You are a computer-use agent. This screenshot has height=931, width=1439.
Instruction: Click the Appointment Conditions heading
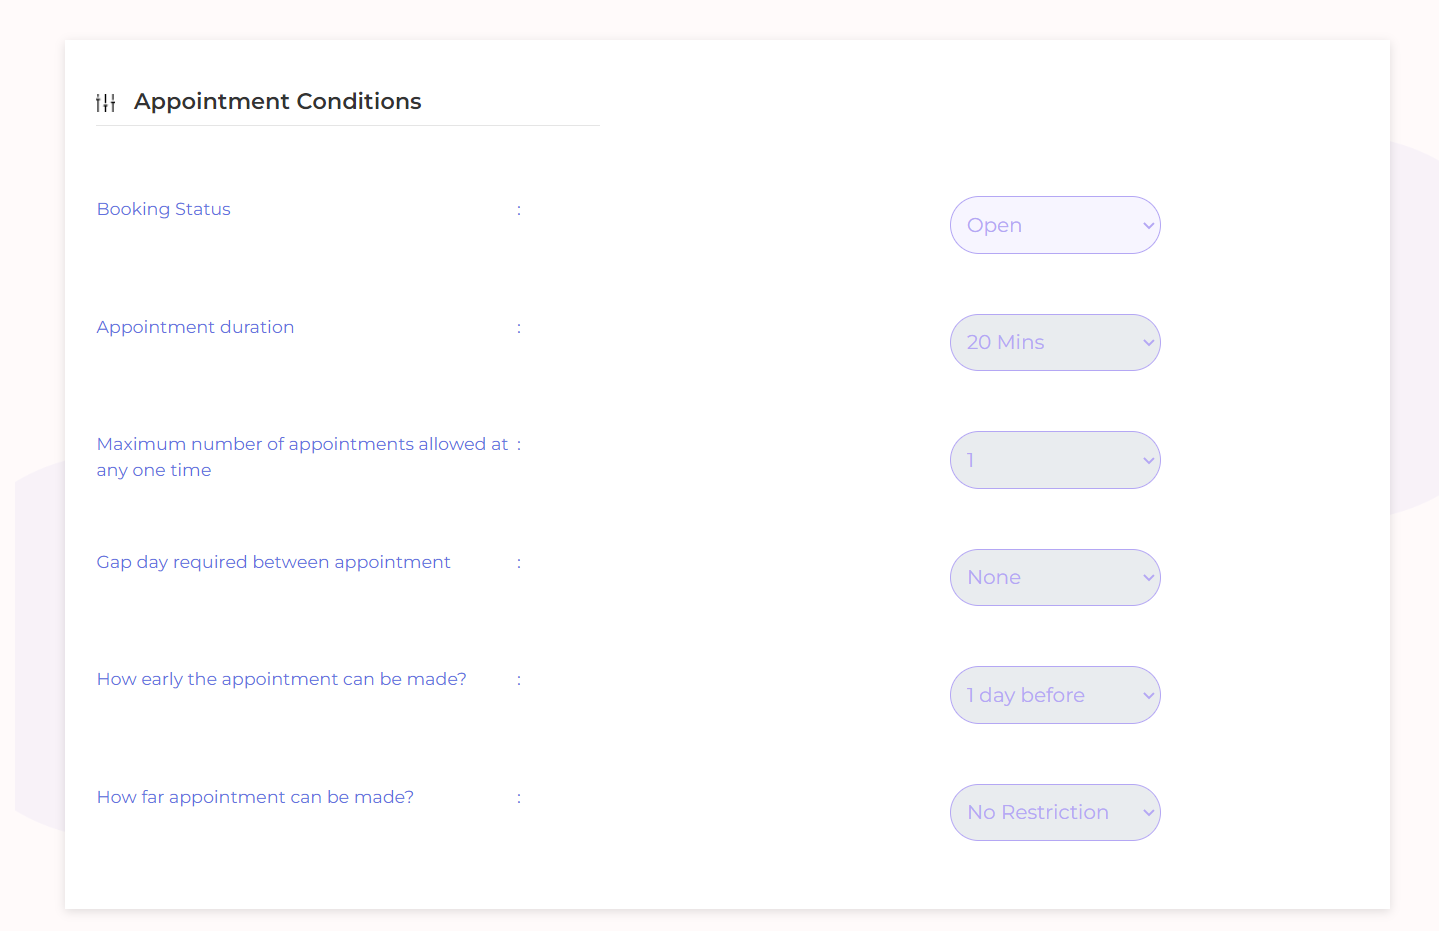coord(278,102)
